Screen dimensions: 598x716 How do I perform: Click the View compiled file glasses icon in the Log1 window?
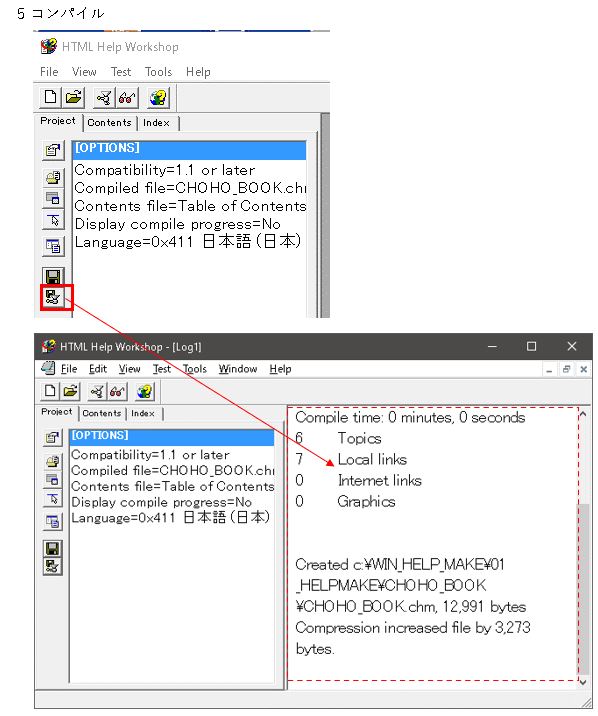coord(116,391)
